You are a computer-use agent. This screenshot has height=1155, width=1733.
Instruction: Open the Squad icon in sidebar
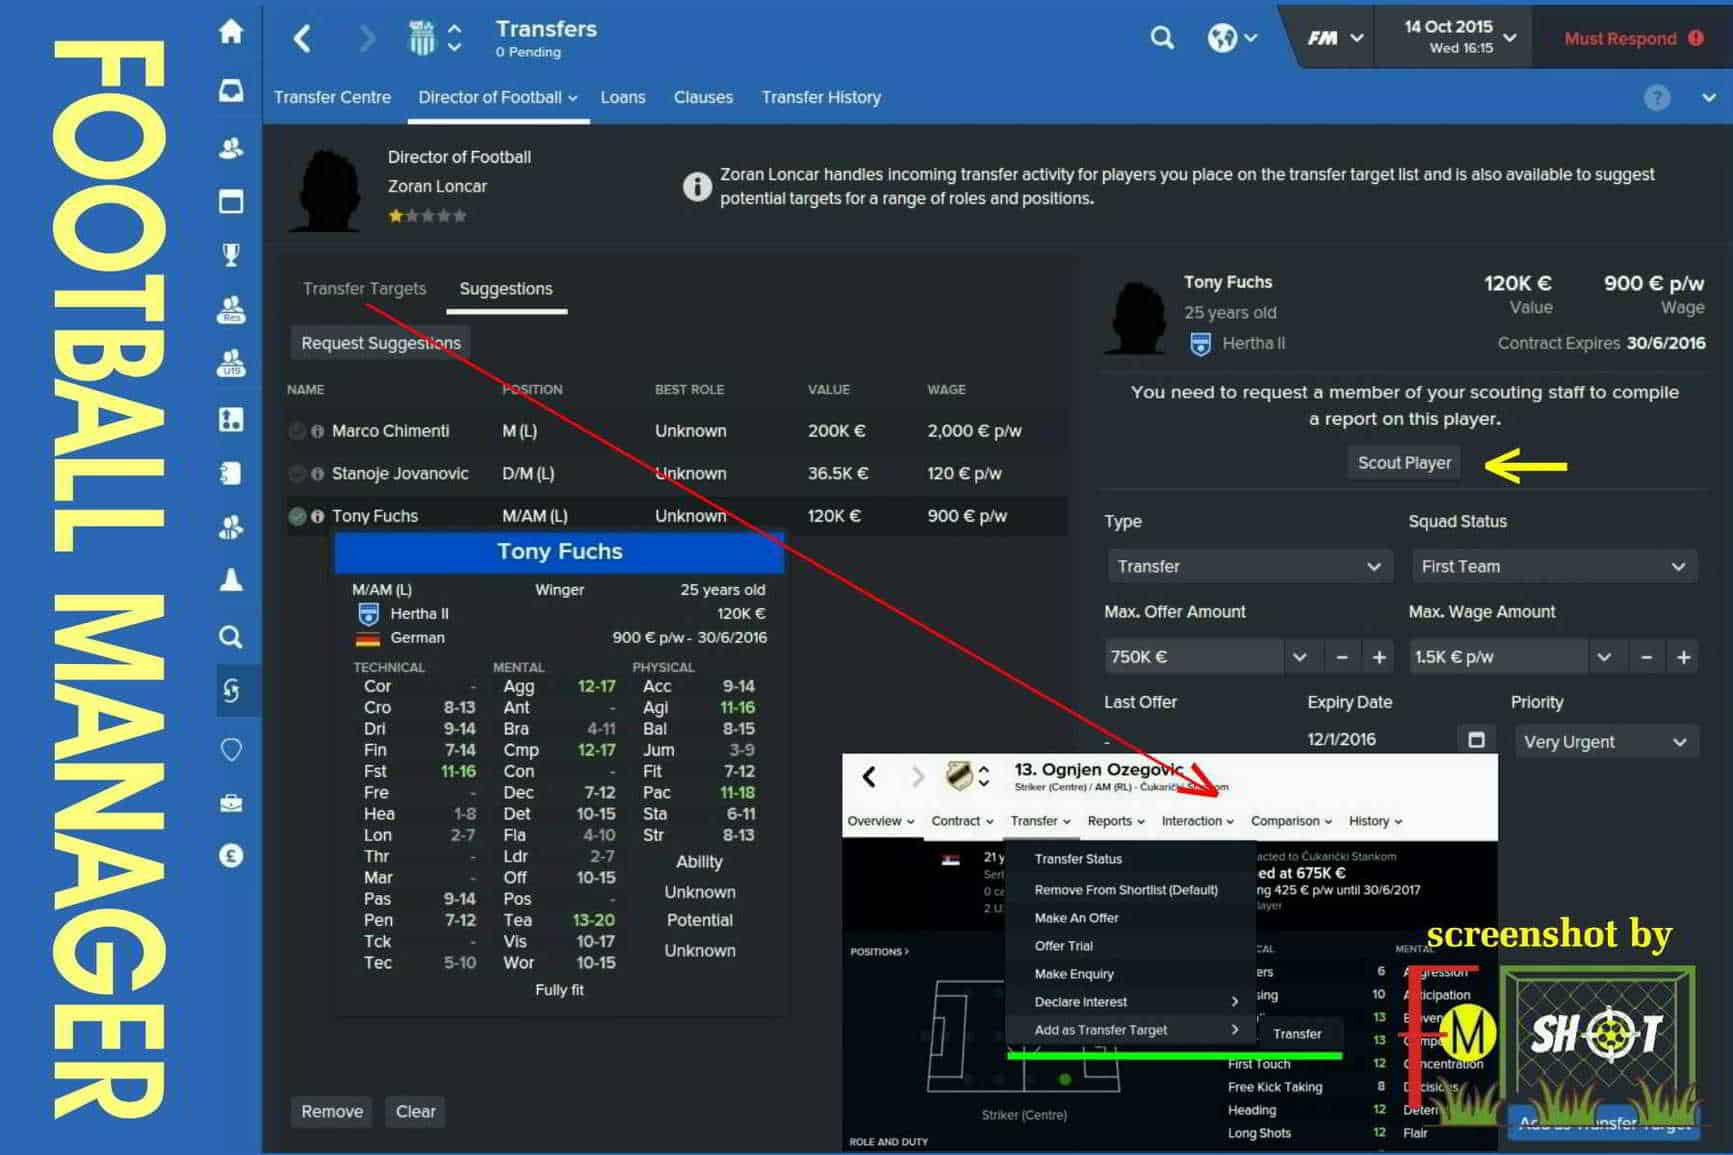[x=231, y=148]
